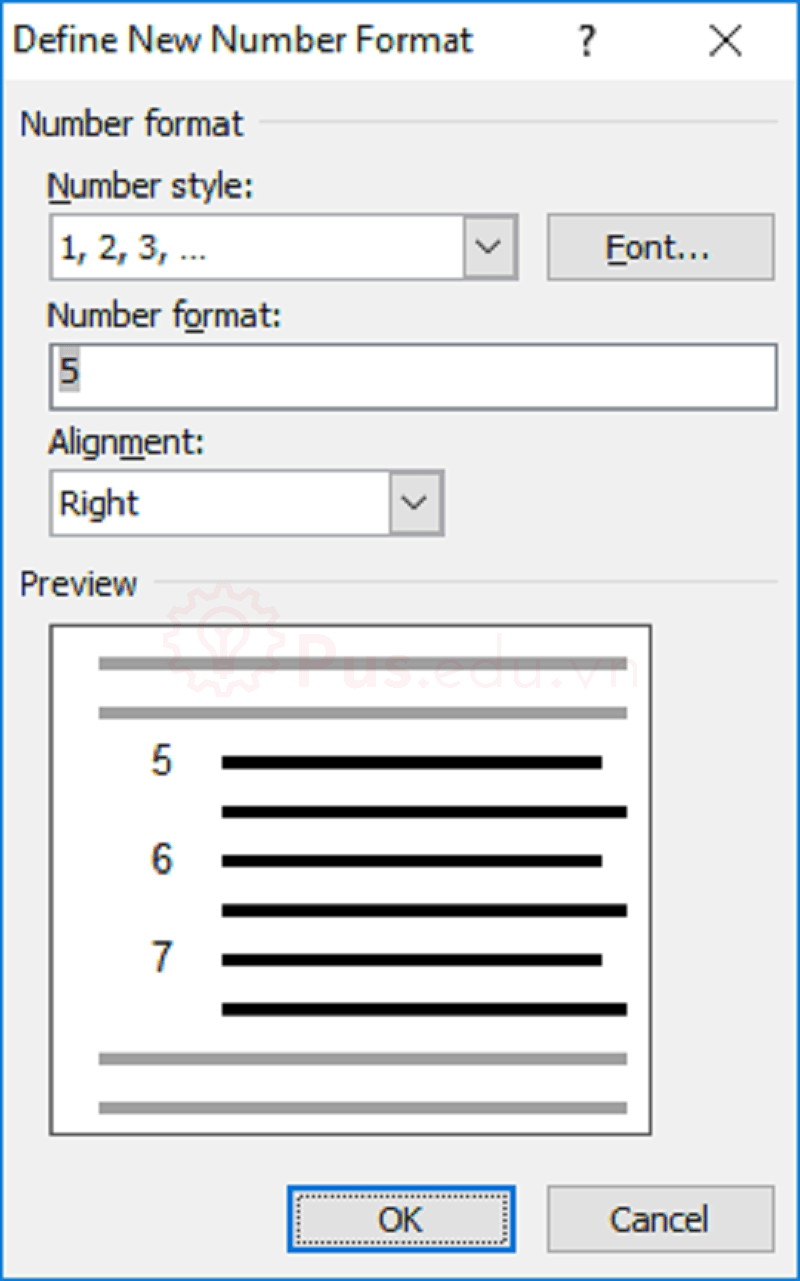Click the 'Preview' section heading
This screenshot has width=800, height=1281.
pos(79,584)
